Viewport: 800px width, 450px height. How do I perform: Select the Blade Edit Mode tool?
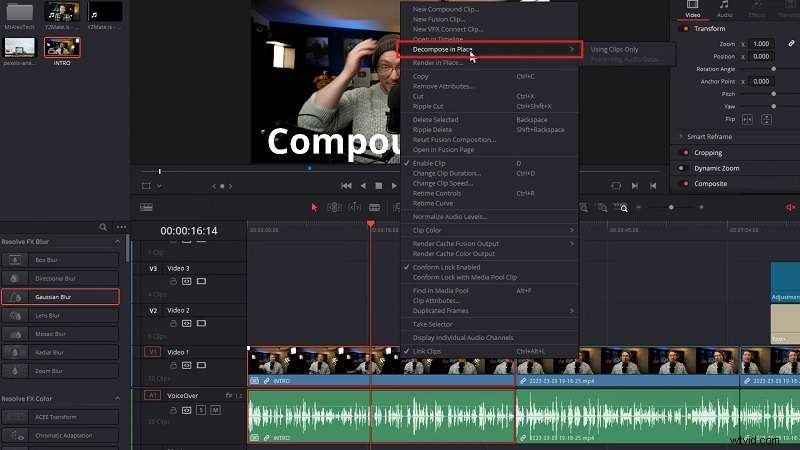point(374,207)
